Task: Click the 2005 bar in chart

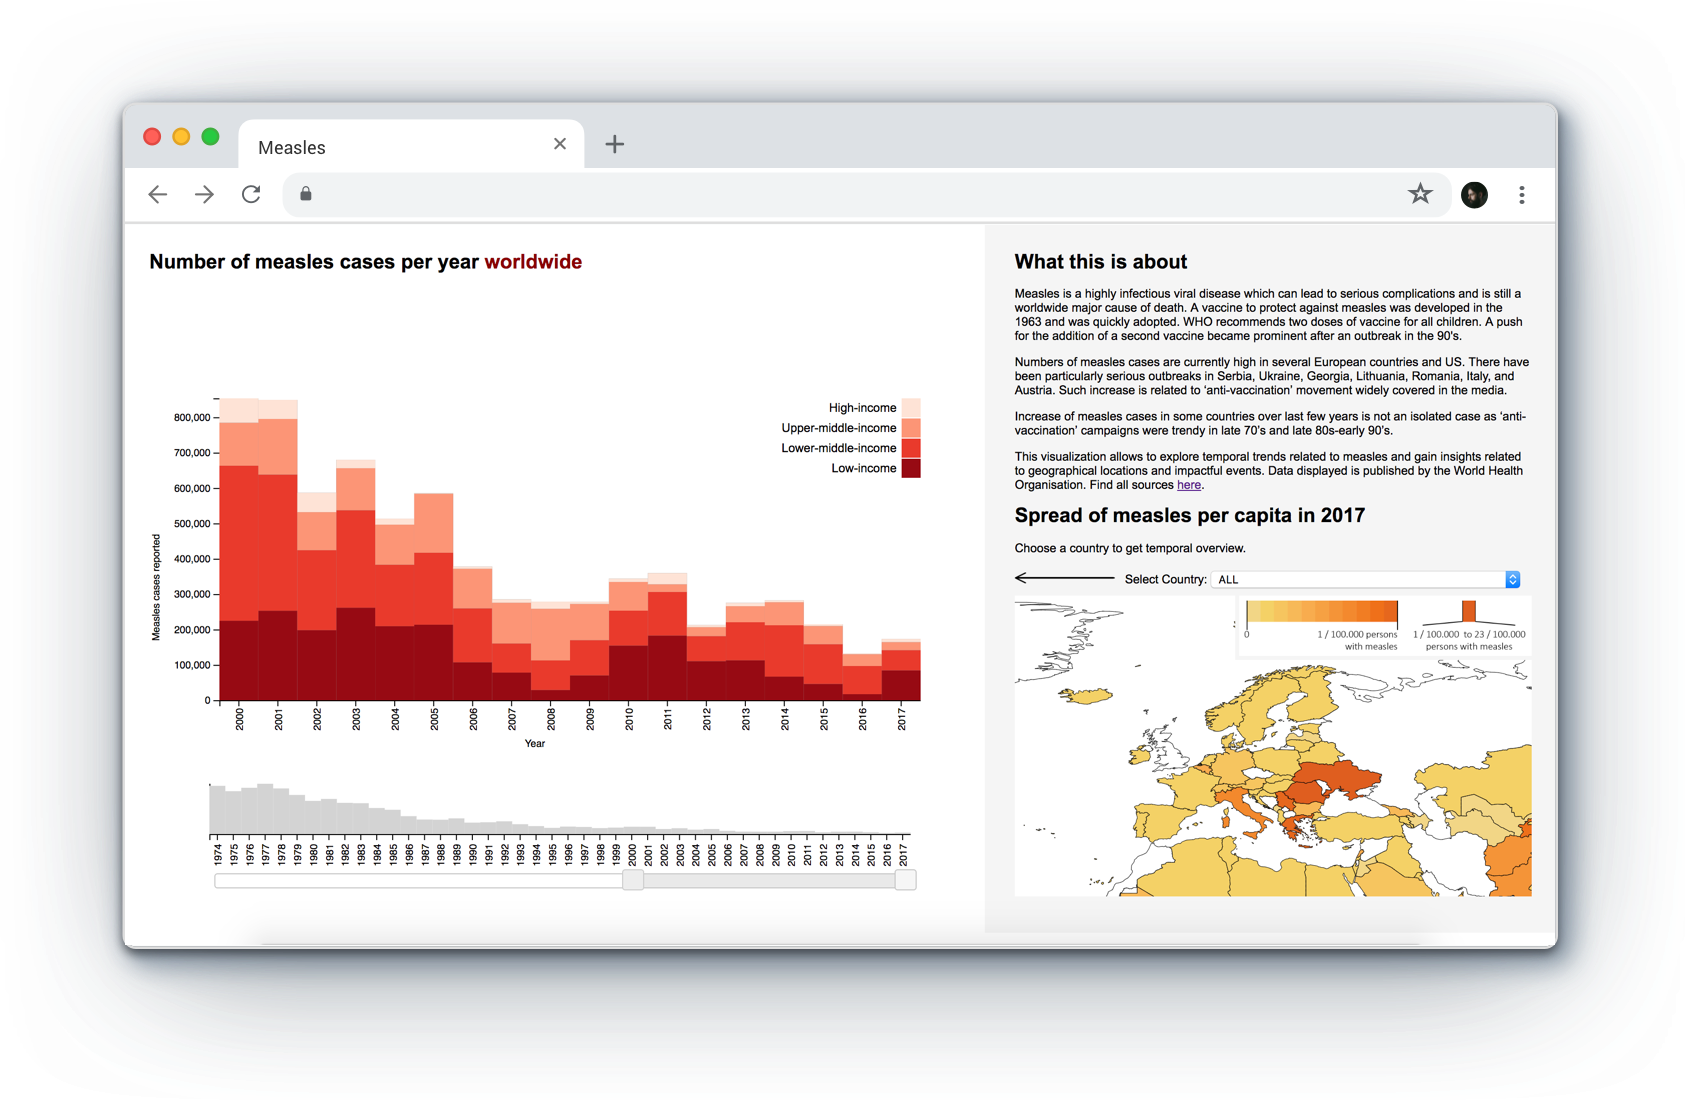Action: point(434,597)
